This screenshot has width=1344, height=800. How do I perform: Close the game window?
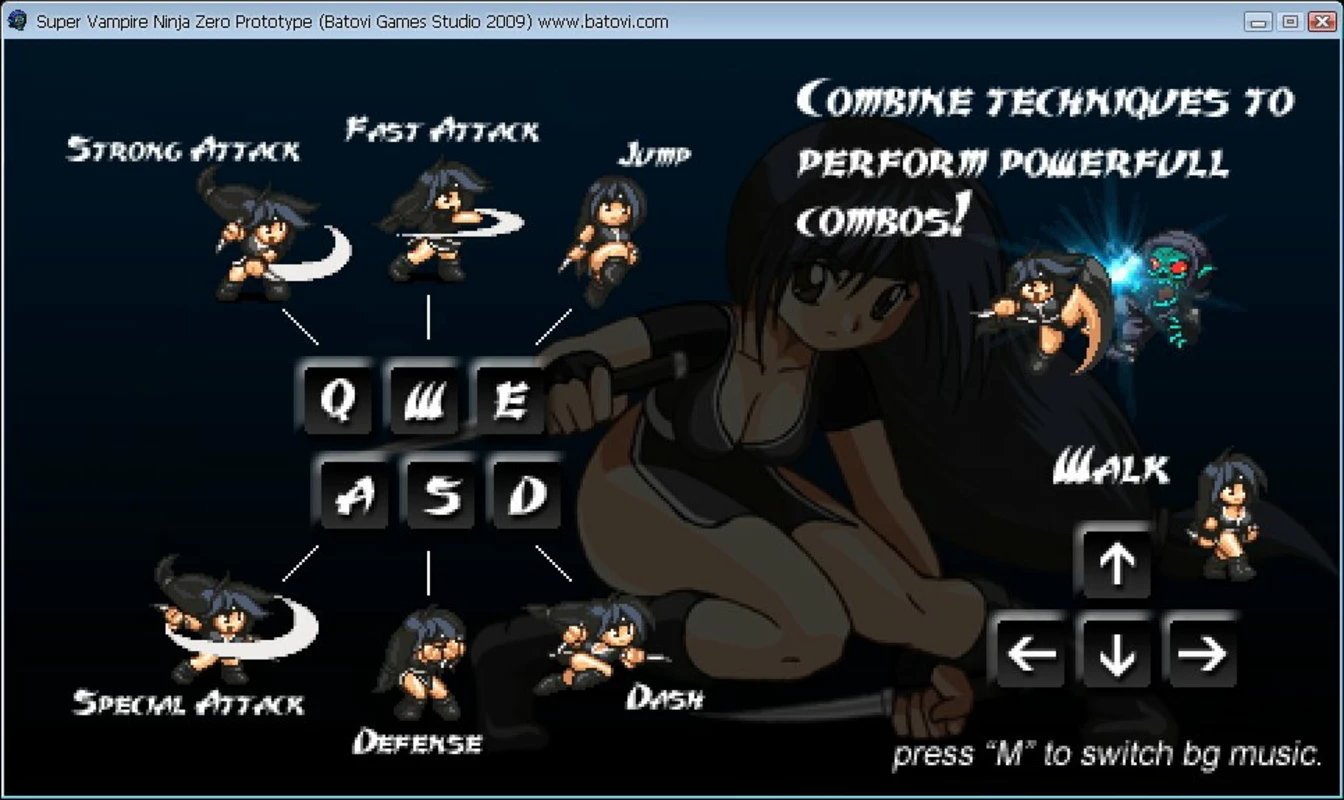tap(1320, 21)
